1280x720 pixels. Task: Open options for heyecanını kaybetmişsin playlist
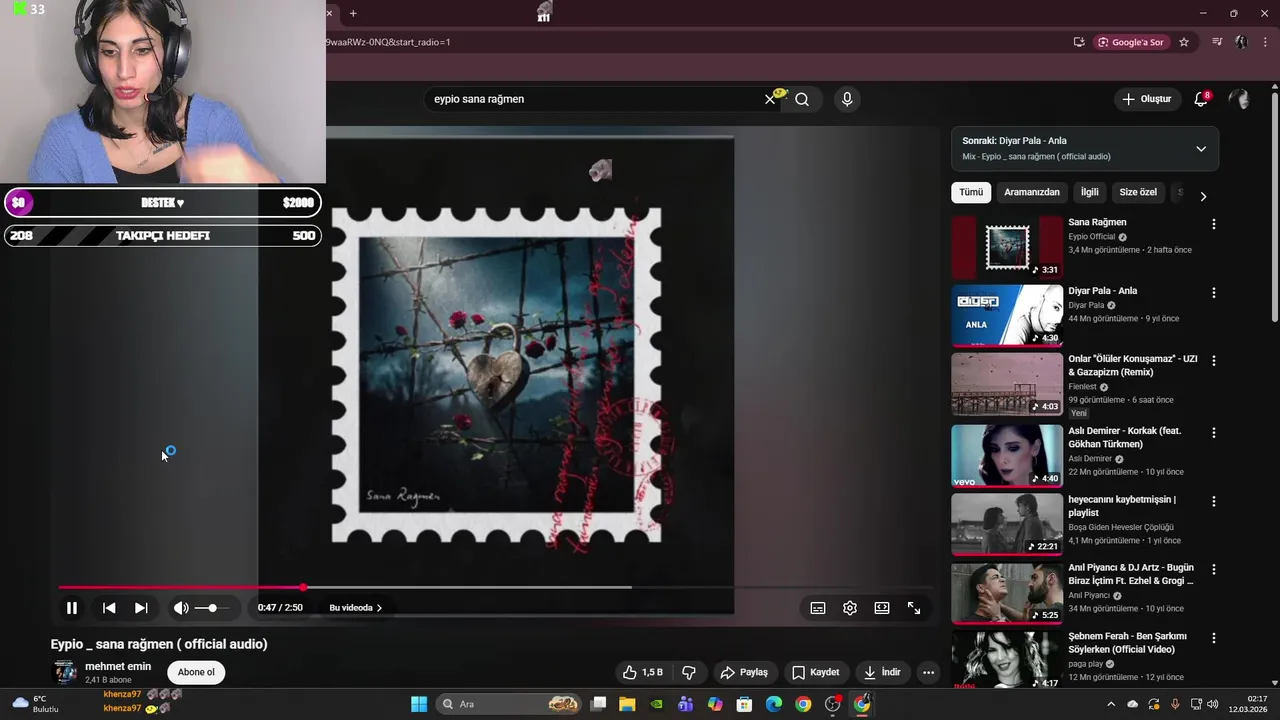click(x=1214, y=501)
